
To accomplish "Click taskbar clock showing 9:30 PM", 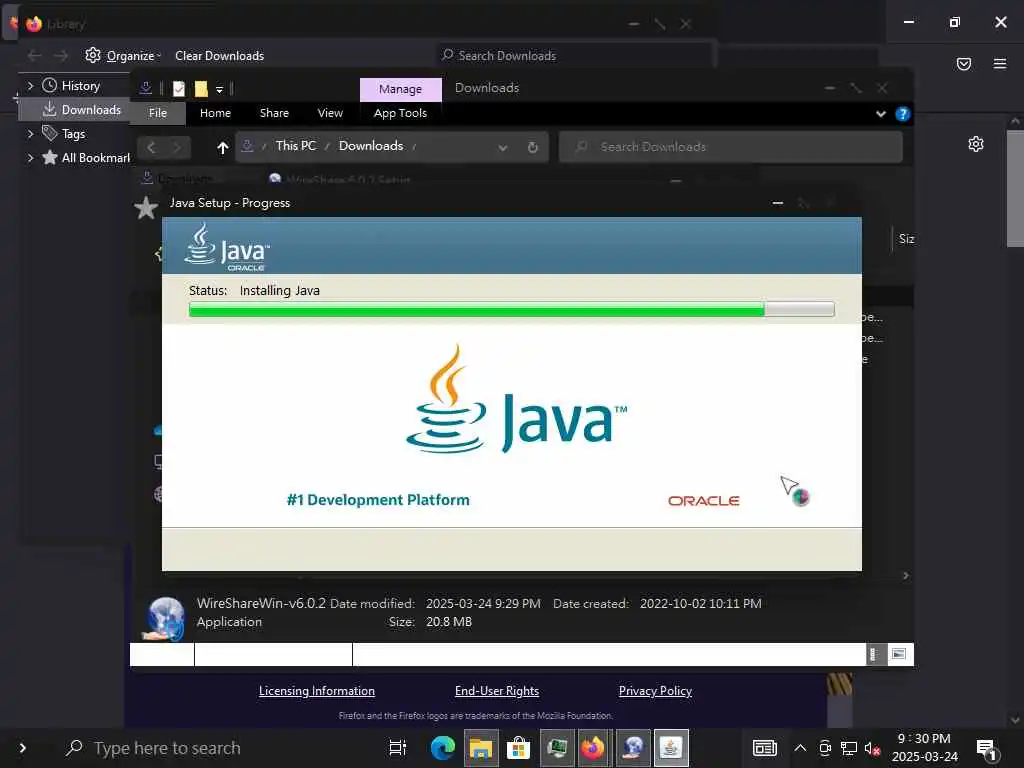I will click(925, 748).
